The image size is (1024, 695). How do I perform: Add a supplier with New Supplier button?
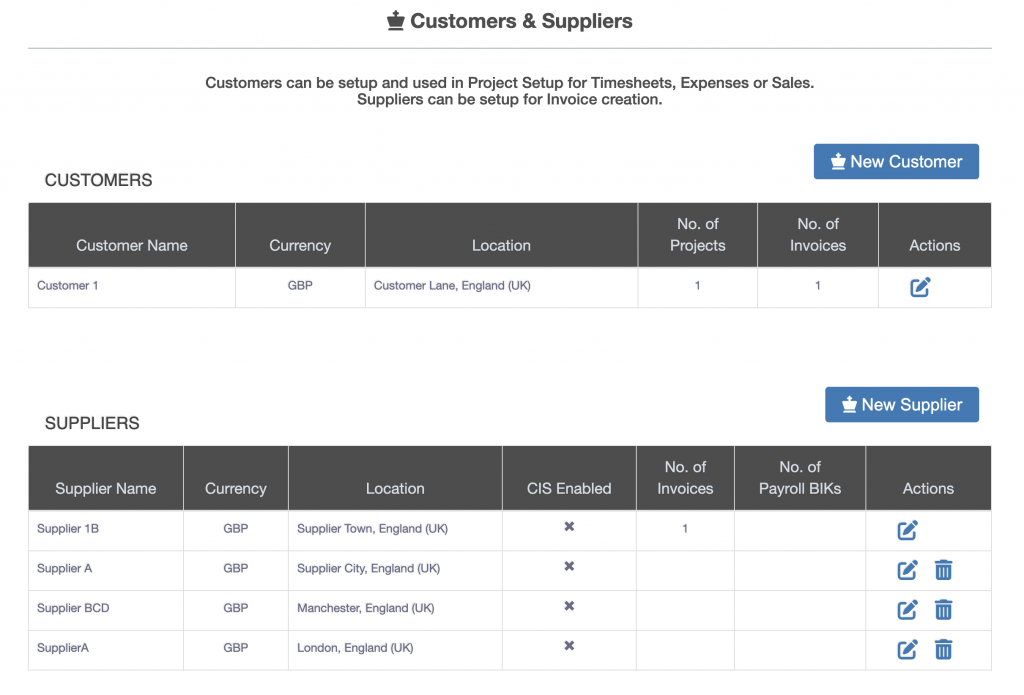(901, 405)
